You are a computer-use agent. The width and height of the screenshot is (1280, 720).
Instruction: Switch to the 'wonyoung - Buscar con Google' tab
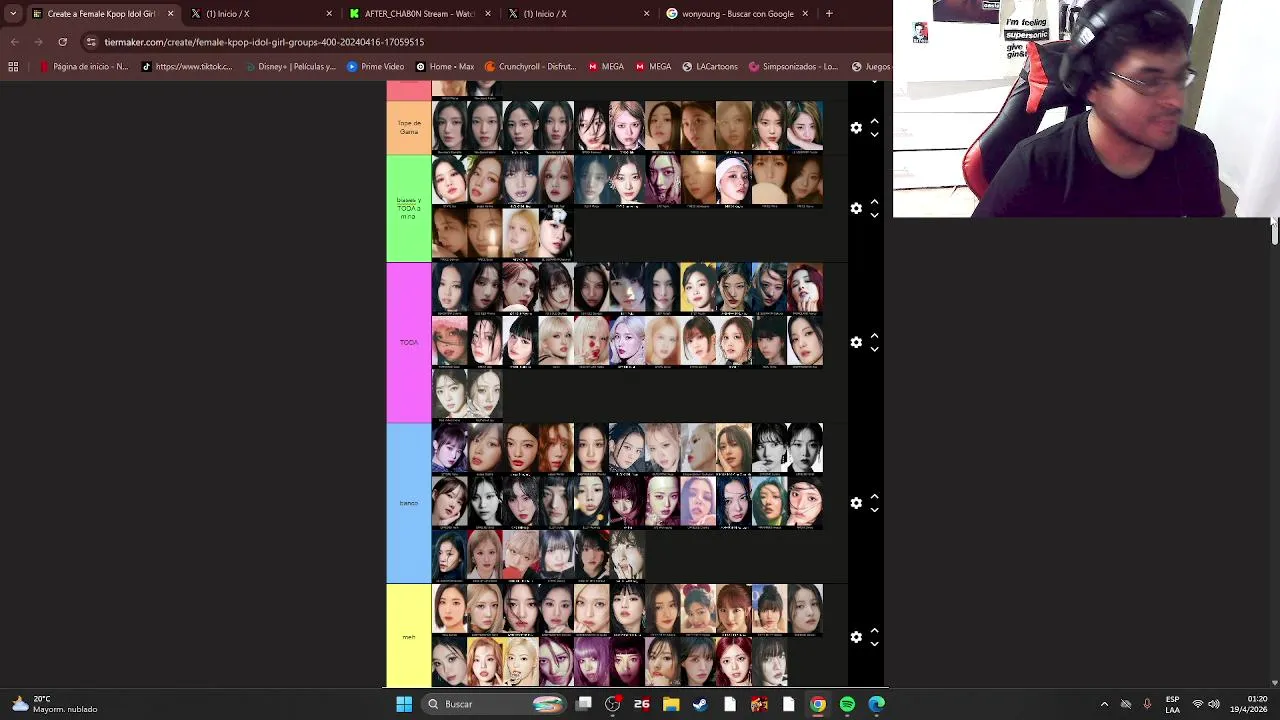[x=736, y=14]
